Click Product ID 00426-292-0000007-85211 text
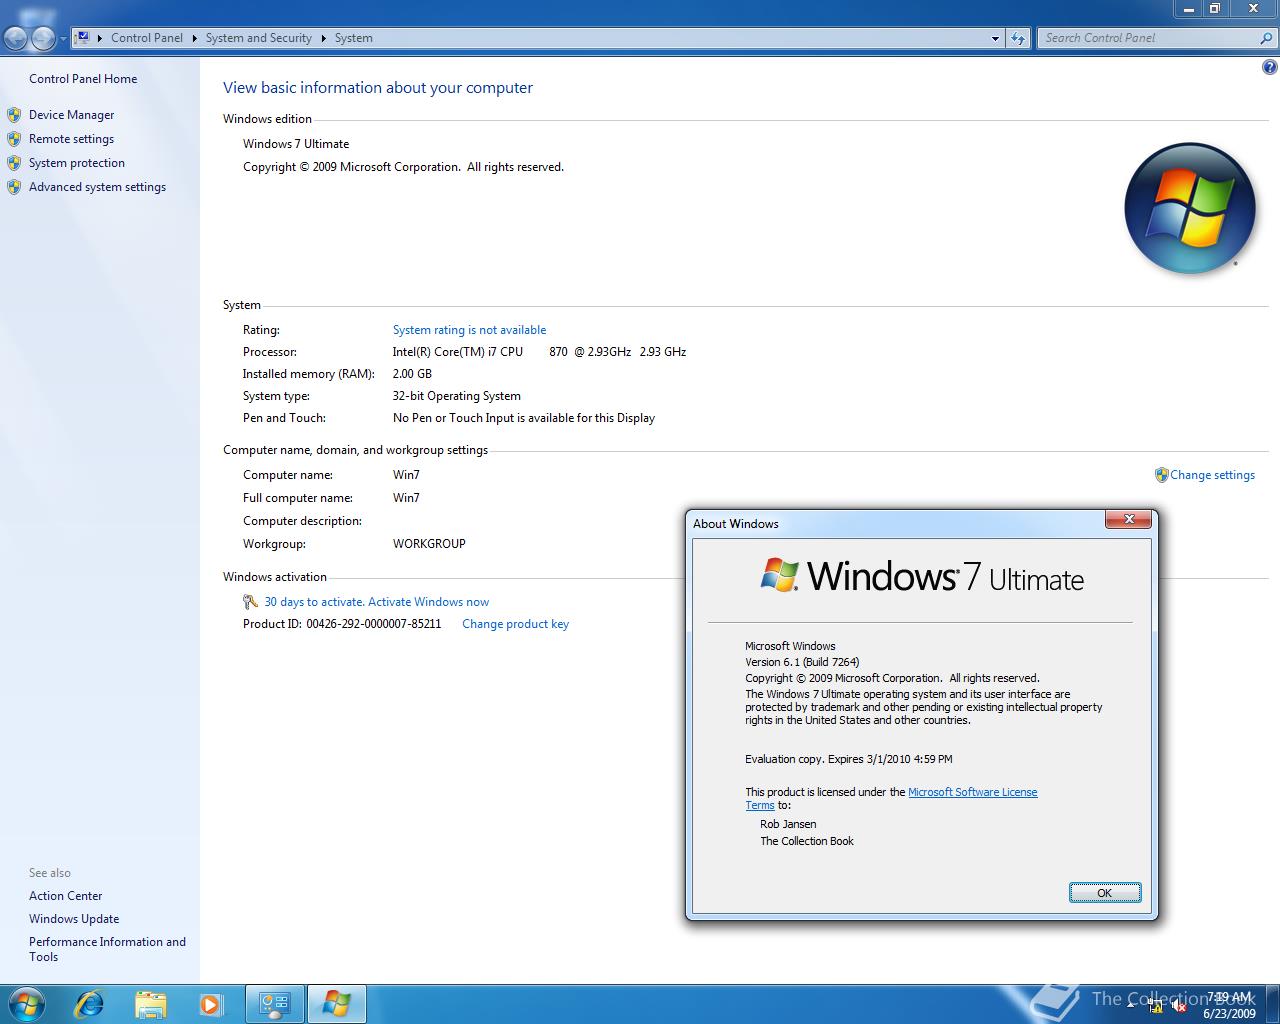 [342, 624]
